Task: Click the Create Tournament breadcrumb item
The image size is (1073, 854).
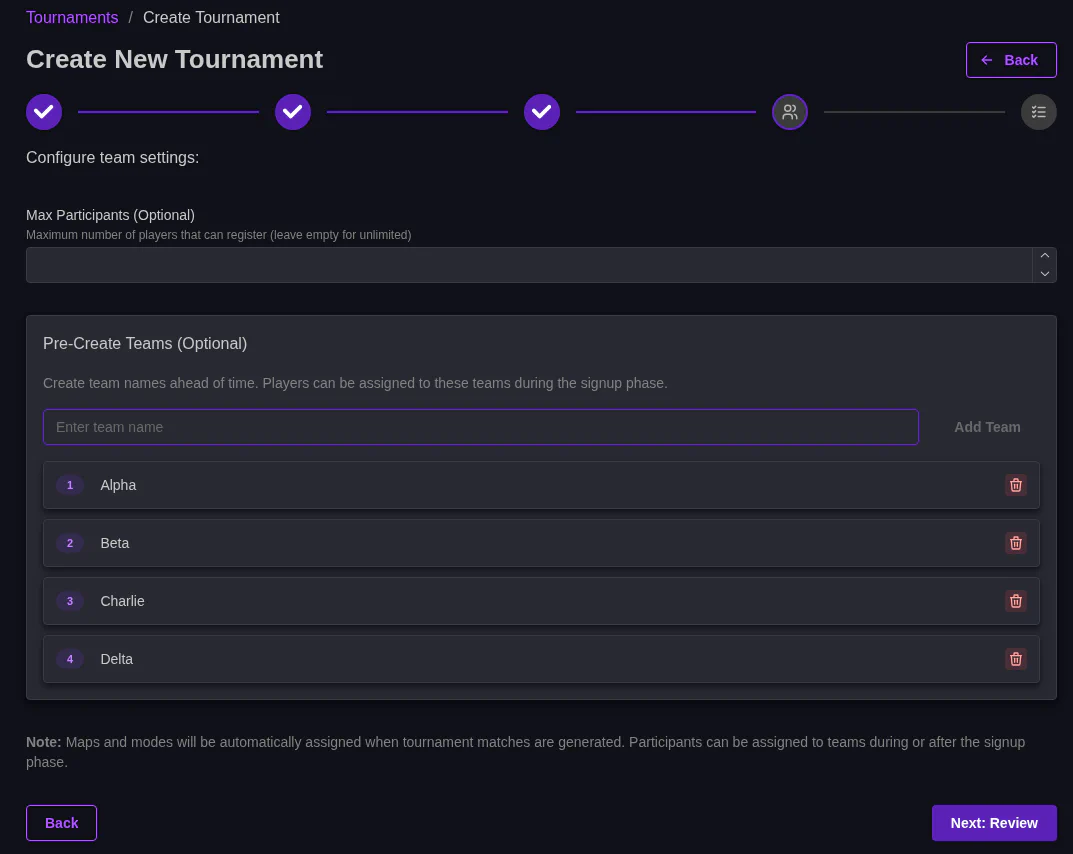Action: 211,17
